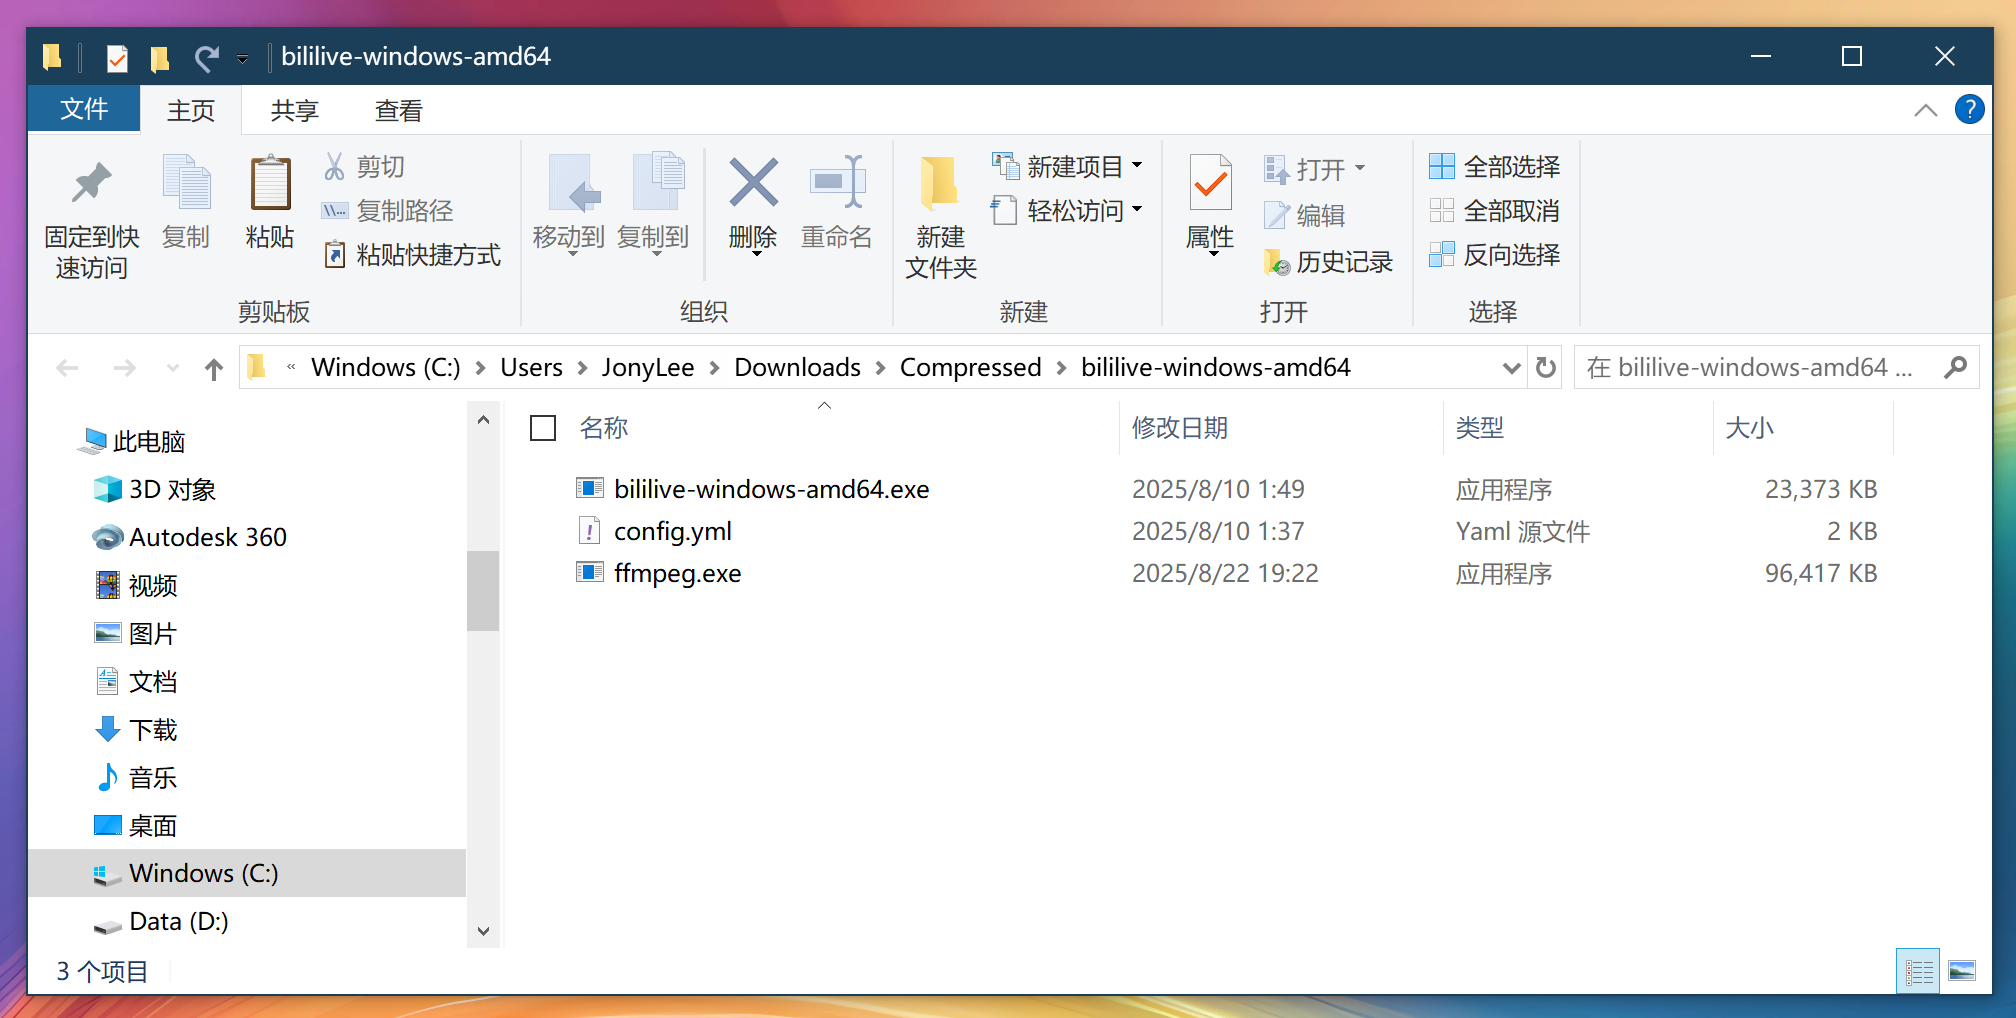This screenshot has width=2016, height=1018.
Task: Navigate up one folder level
Action: tap(213, 369)
